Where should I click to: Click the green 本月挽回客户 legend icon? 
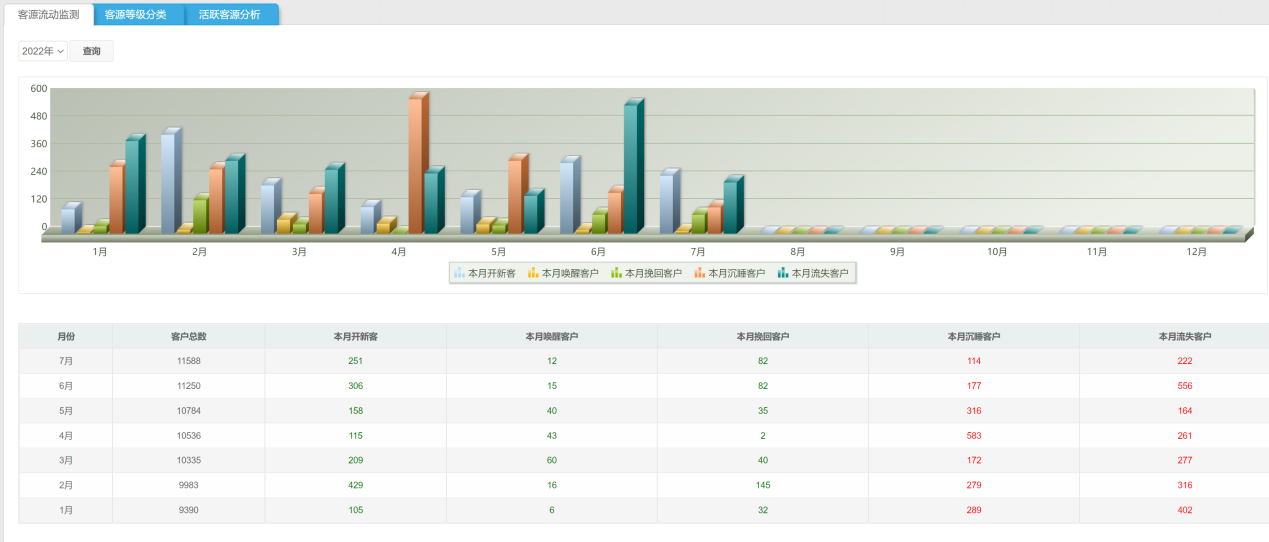click(x=616, y=273)
